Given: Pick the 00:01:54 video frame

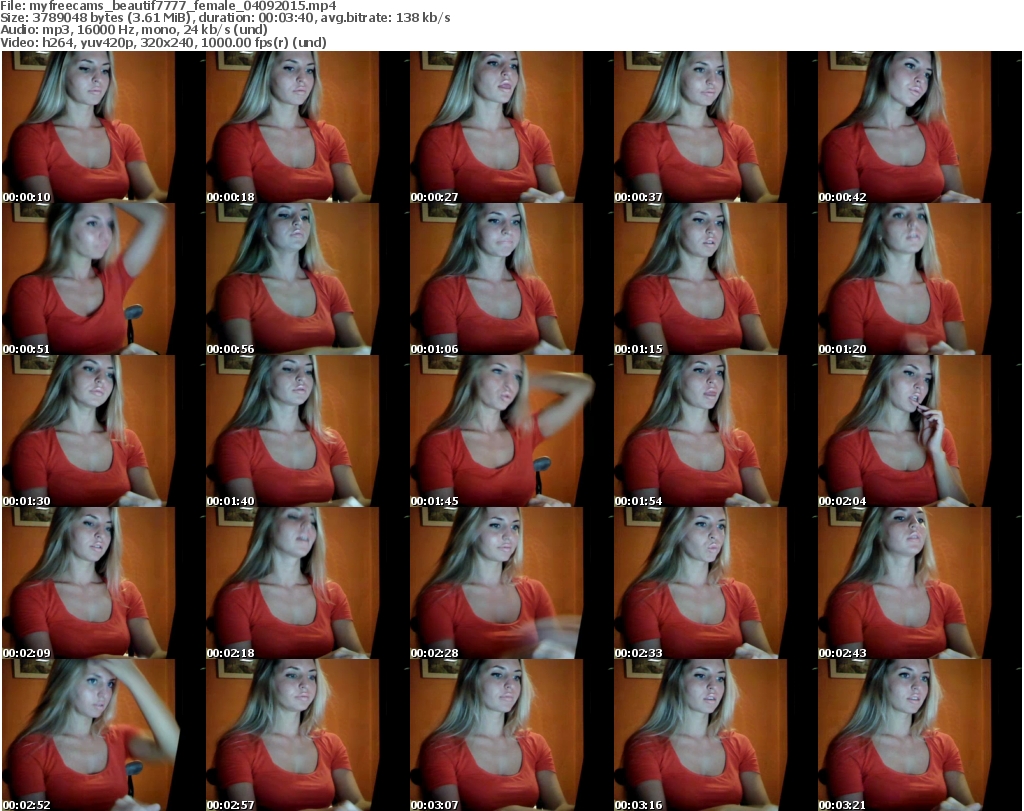Looking at the screenshot, I should click(715, 432).
